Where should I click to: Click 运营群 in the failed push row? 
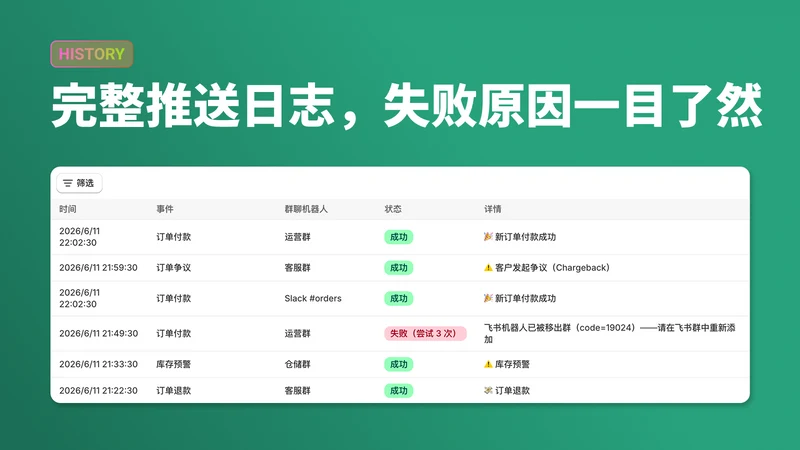(x=297, y=333)
